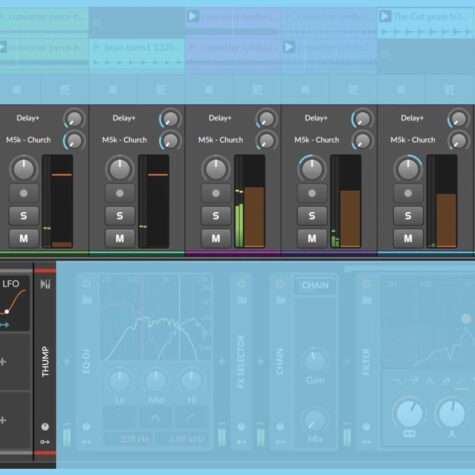The width and height of the screenshot is (475, 475).
Task: Click the grid icon above the first green channel
Action: coord(17,90)
